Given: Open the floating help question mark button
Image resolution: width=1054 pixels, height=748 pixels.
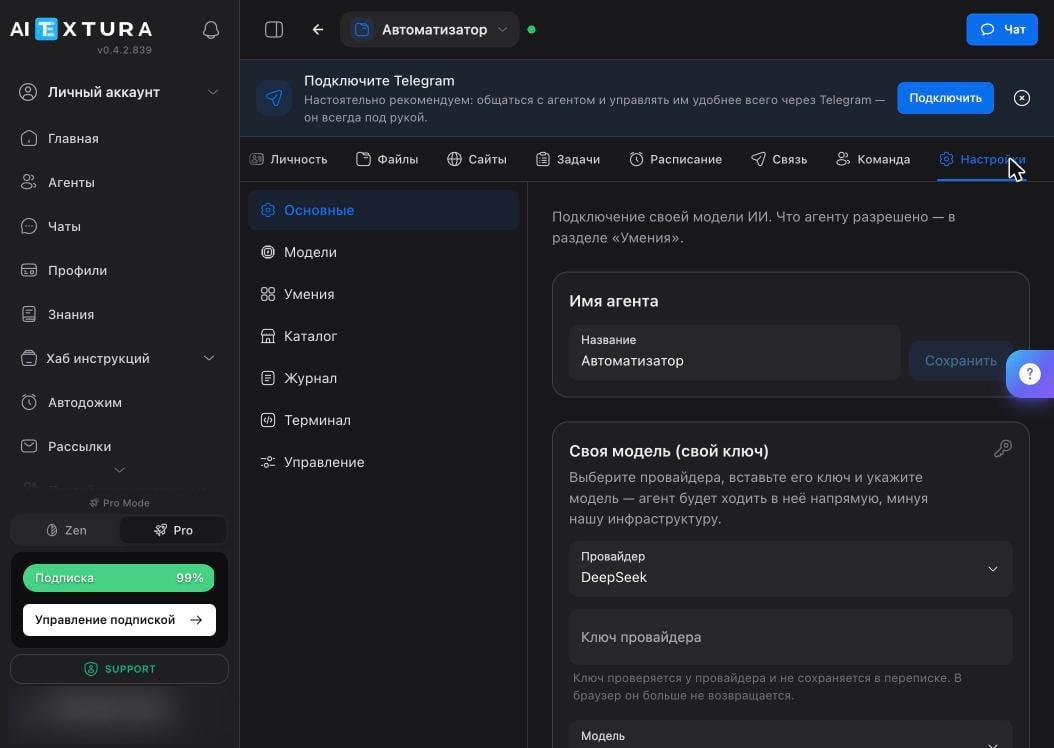Looking at the screenshot, I should point(1029,374).
